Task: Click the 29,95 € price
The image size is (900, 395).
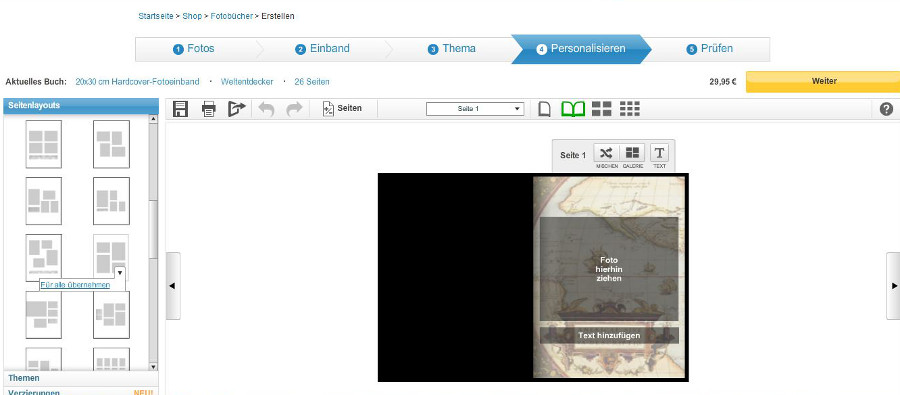Action: 723,82
